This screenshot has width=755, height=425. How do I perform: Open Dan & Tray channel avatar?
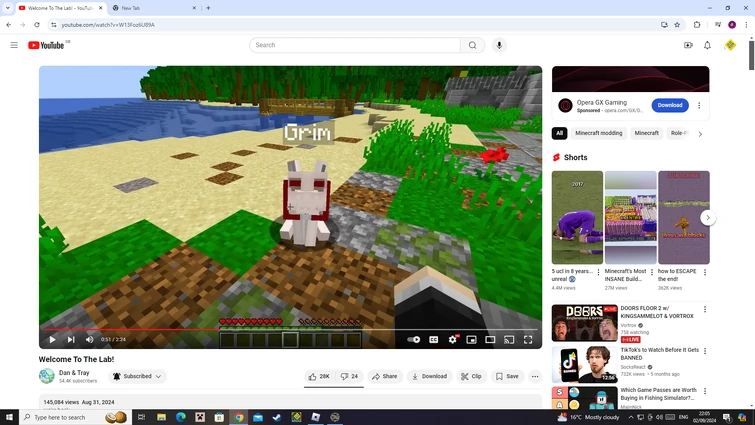[x=47, y=376]
